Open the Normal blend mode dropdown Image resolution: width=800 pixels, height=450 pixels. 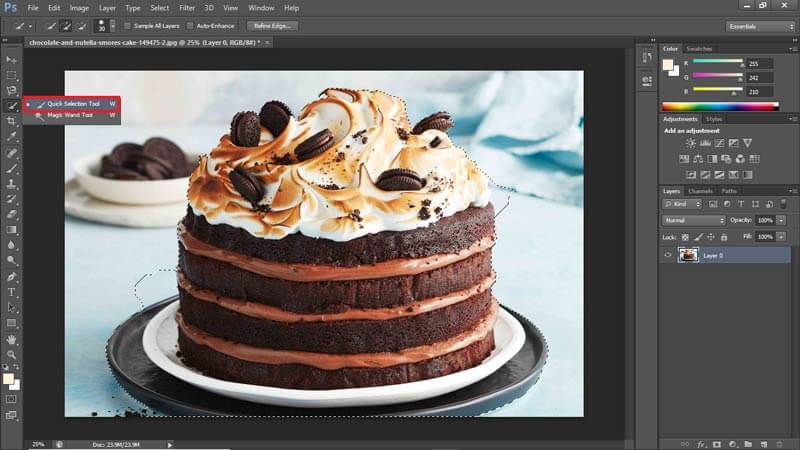tap(695, 220)
